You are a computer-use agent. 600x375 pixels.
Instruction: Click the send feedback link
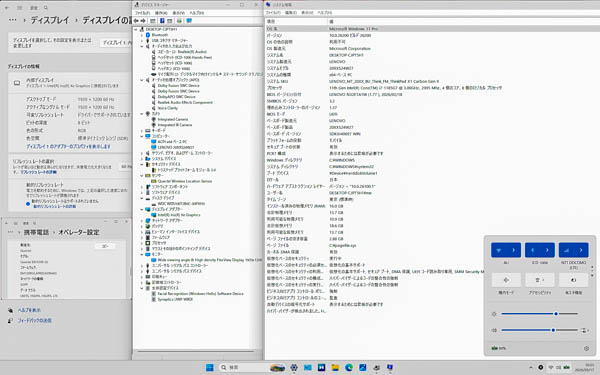[34, 320]
